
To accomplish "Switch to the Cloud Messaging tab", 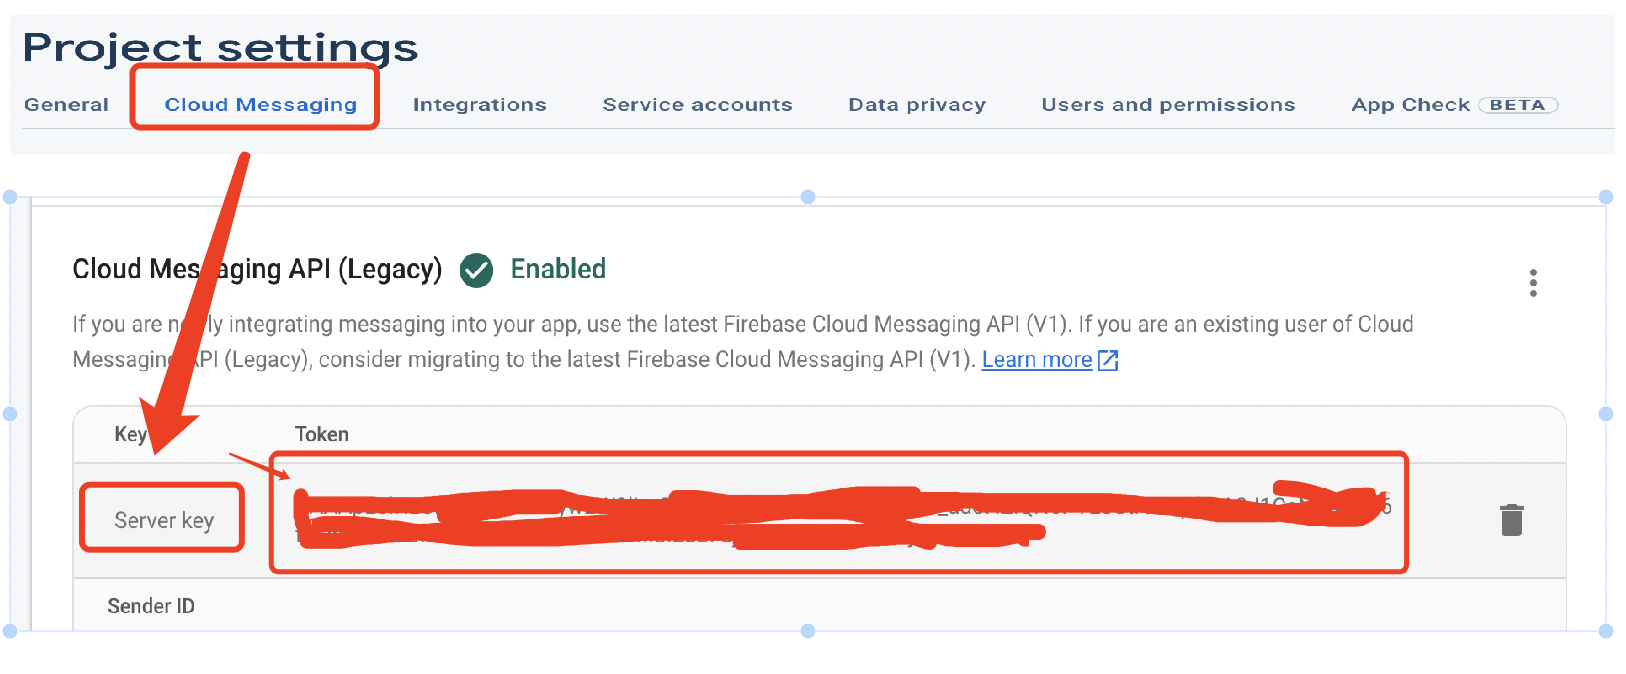I will (x=261, y=105).
